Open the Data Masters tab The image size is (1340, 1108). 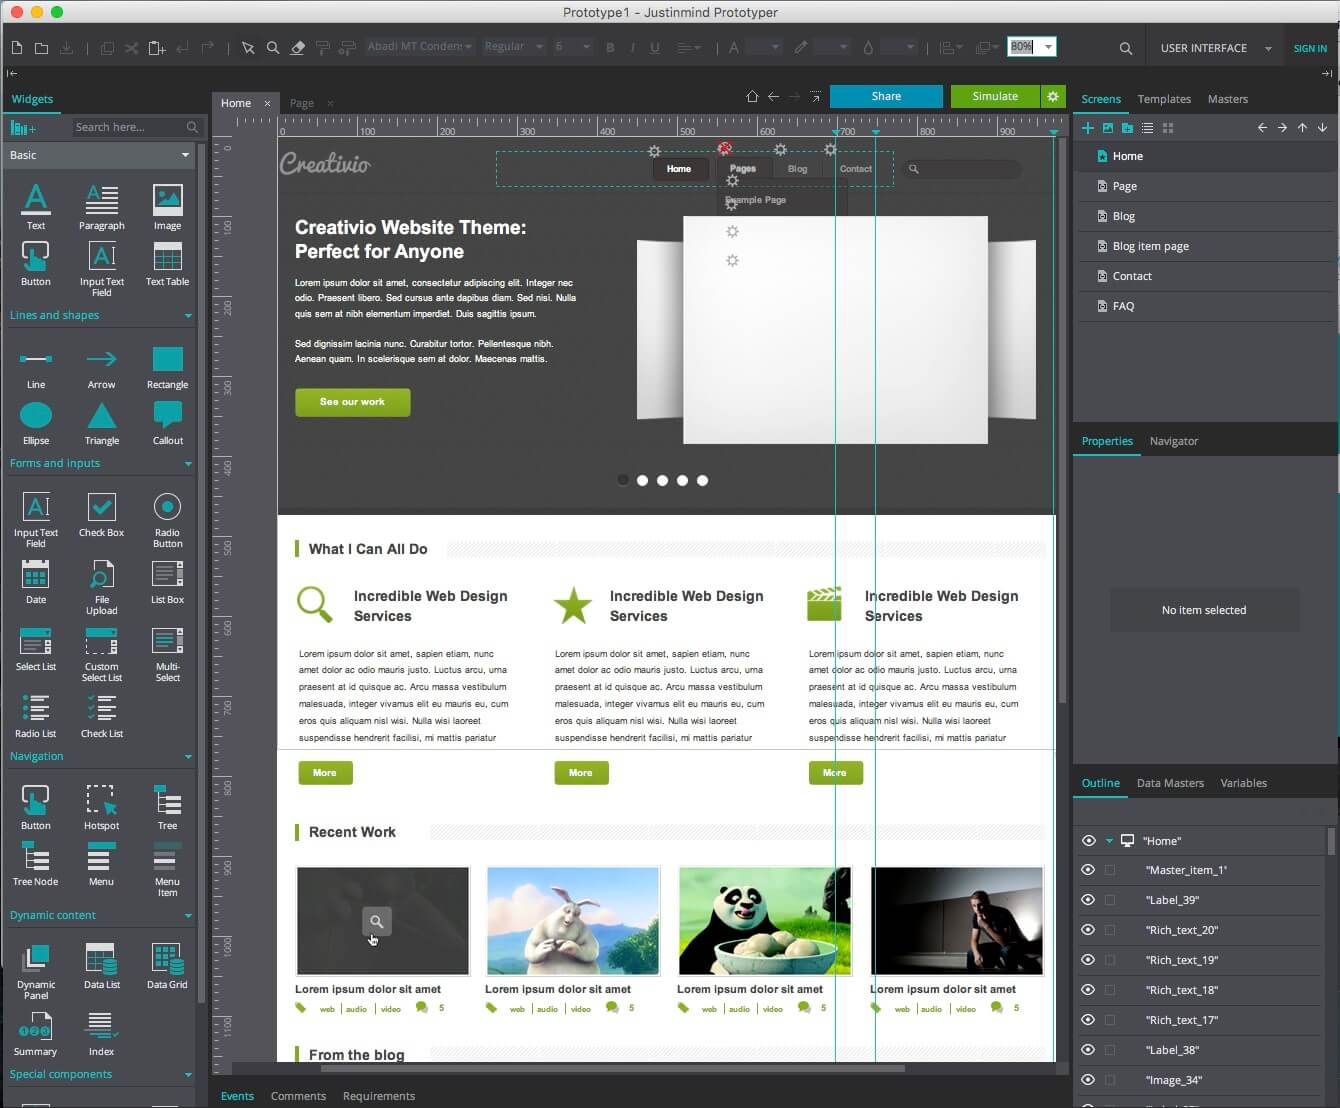1170,783
